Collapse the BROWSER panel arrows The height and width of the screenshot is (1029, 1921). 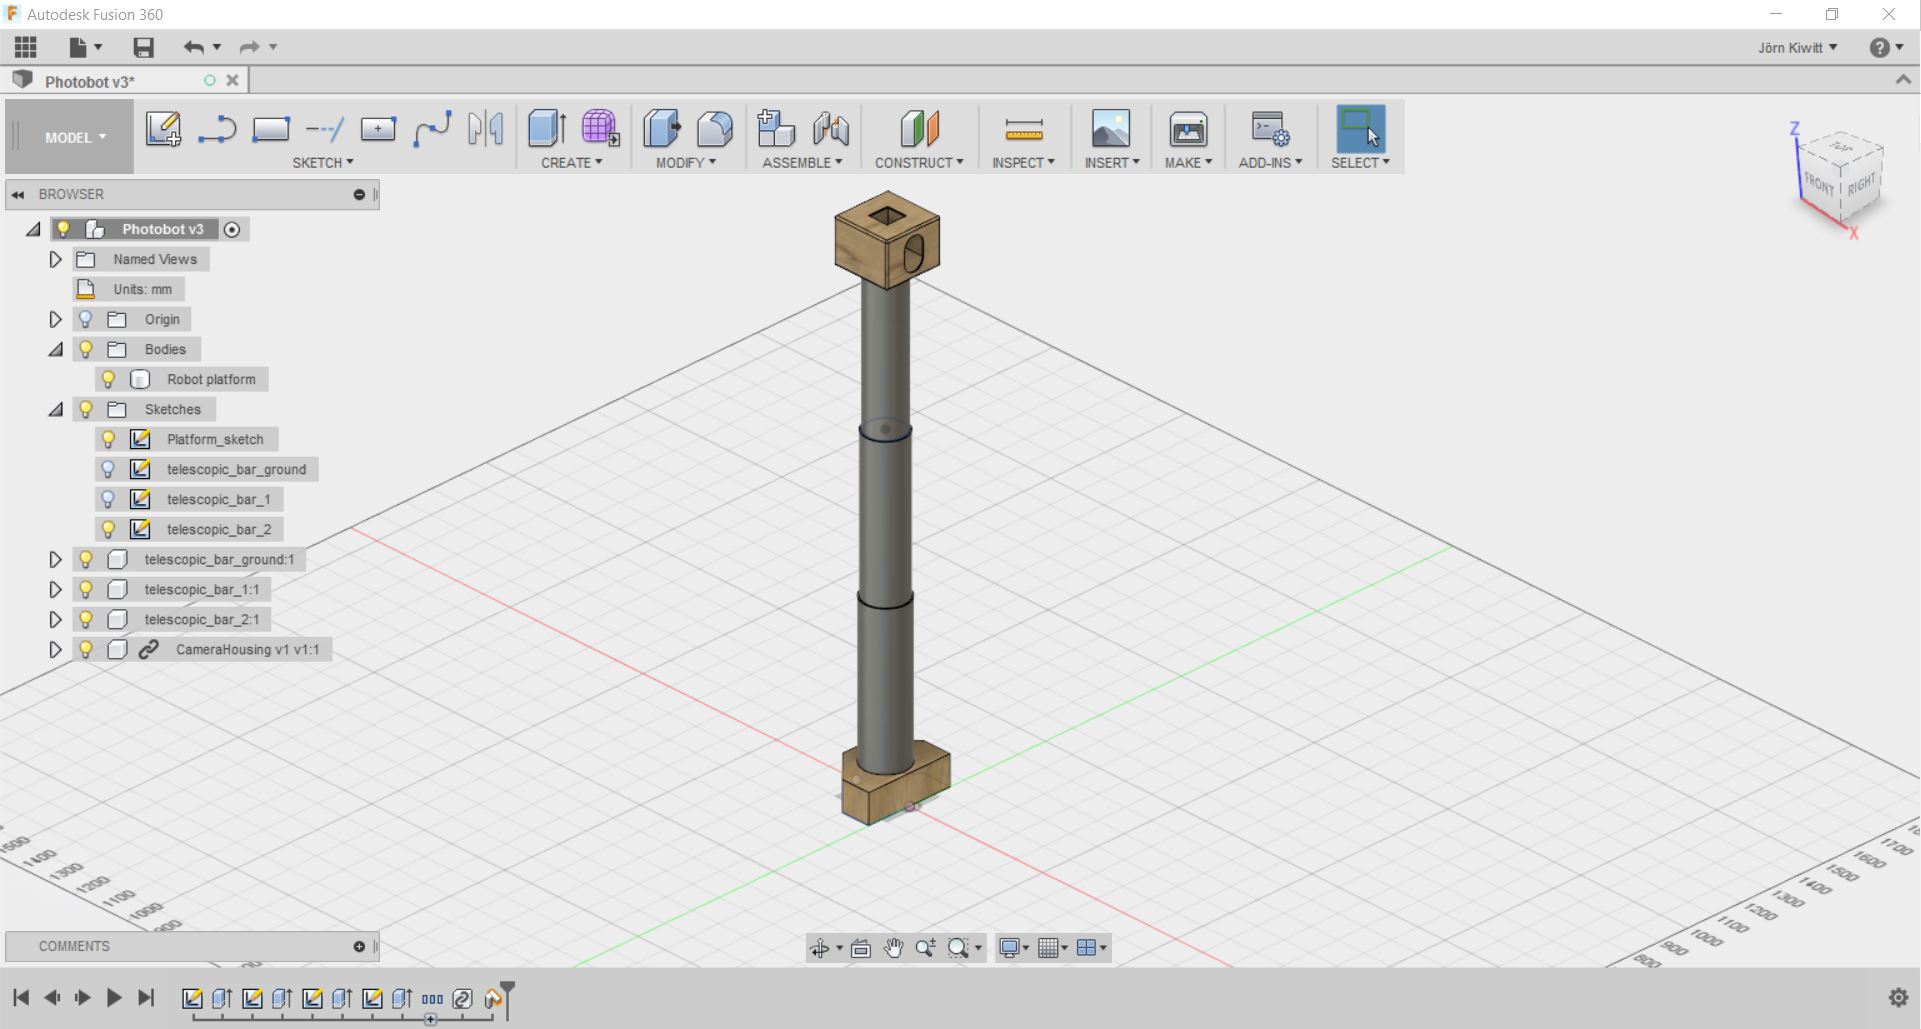coord(18,194)
